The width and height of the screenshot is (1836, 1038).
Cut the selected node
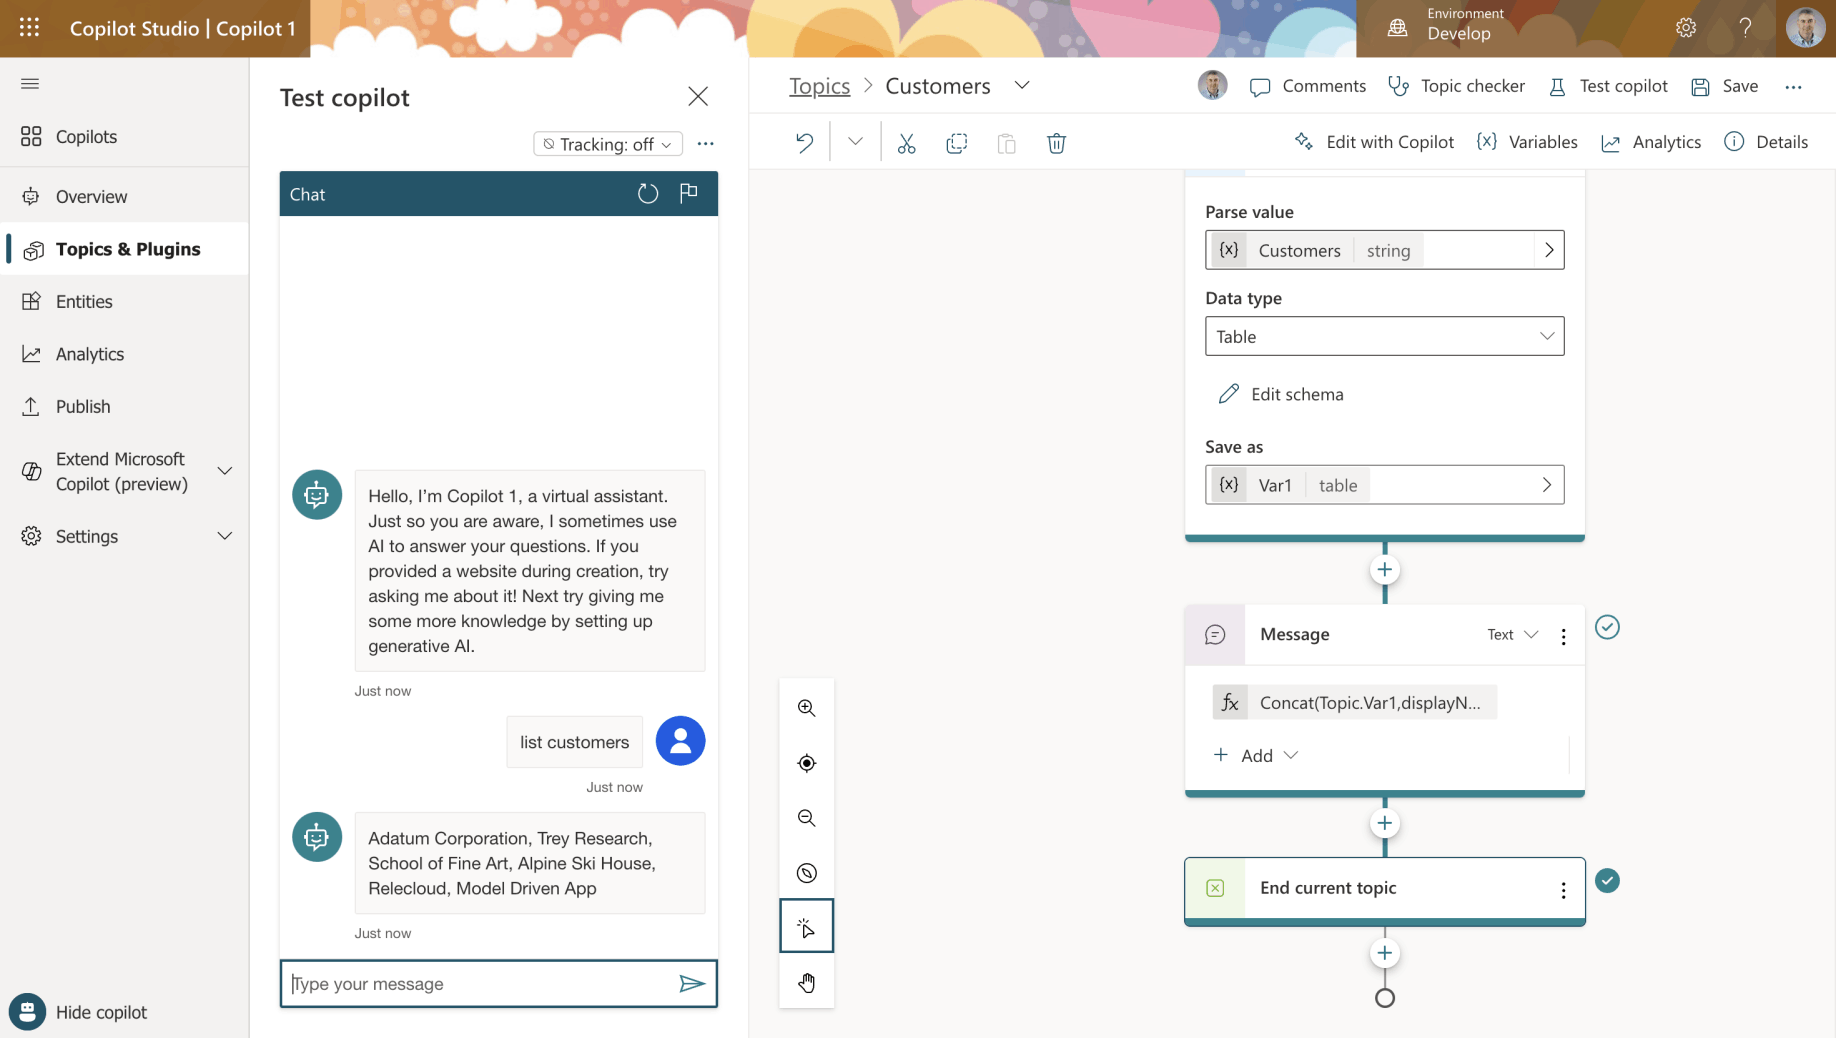(x=906, y=143)
